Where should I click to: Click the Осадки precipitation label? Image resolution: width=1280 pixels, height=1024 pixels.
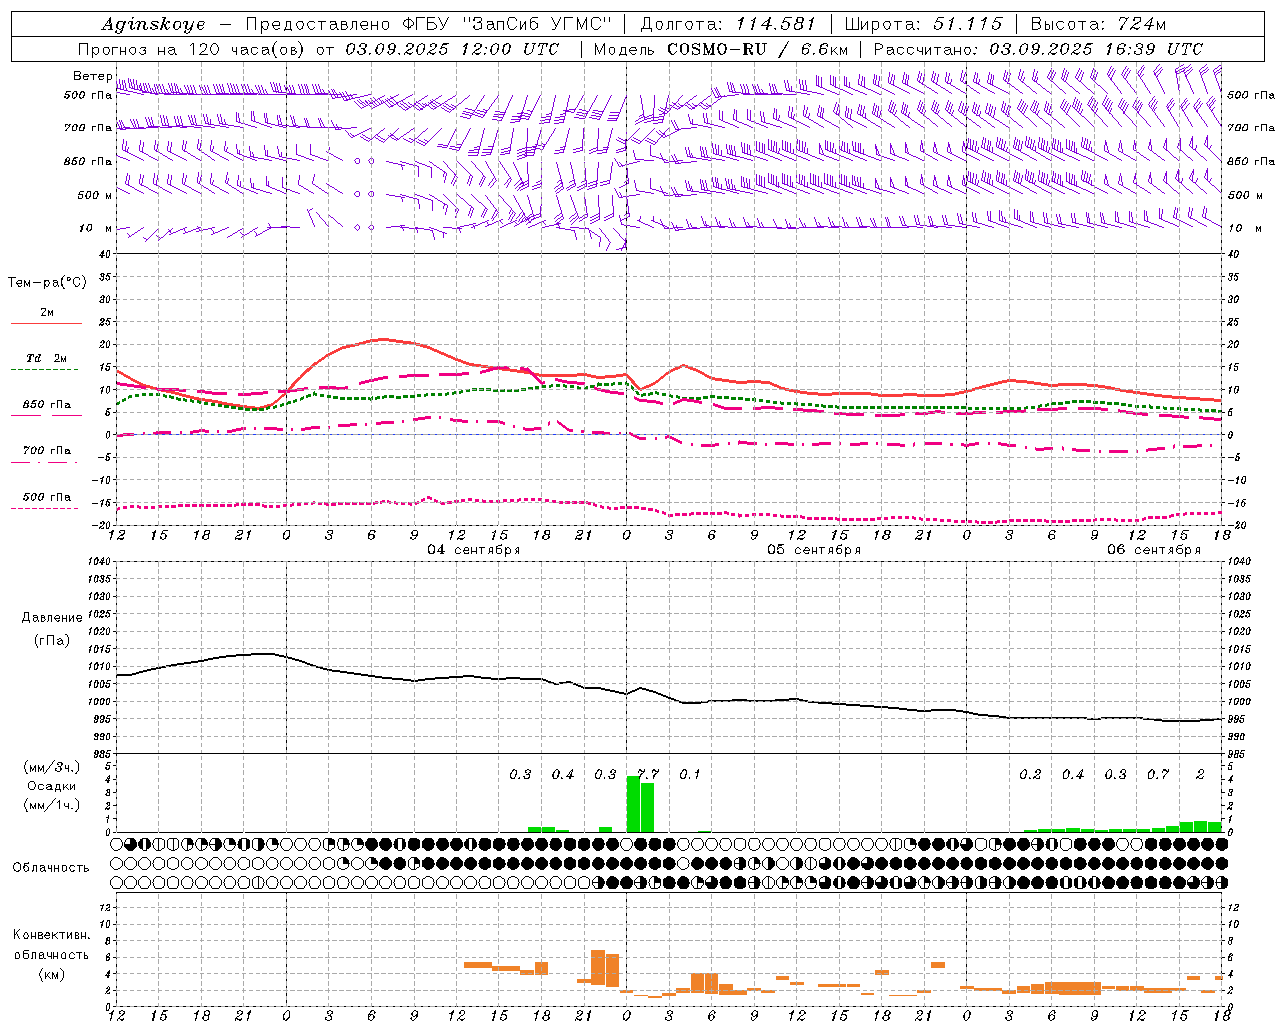(52, 786)
